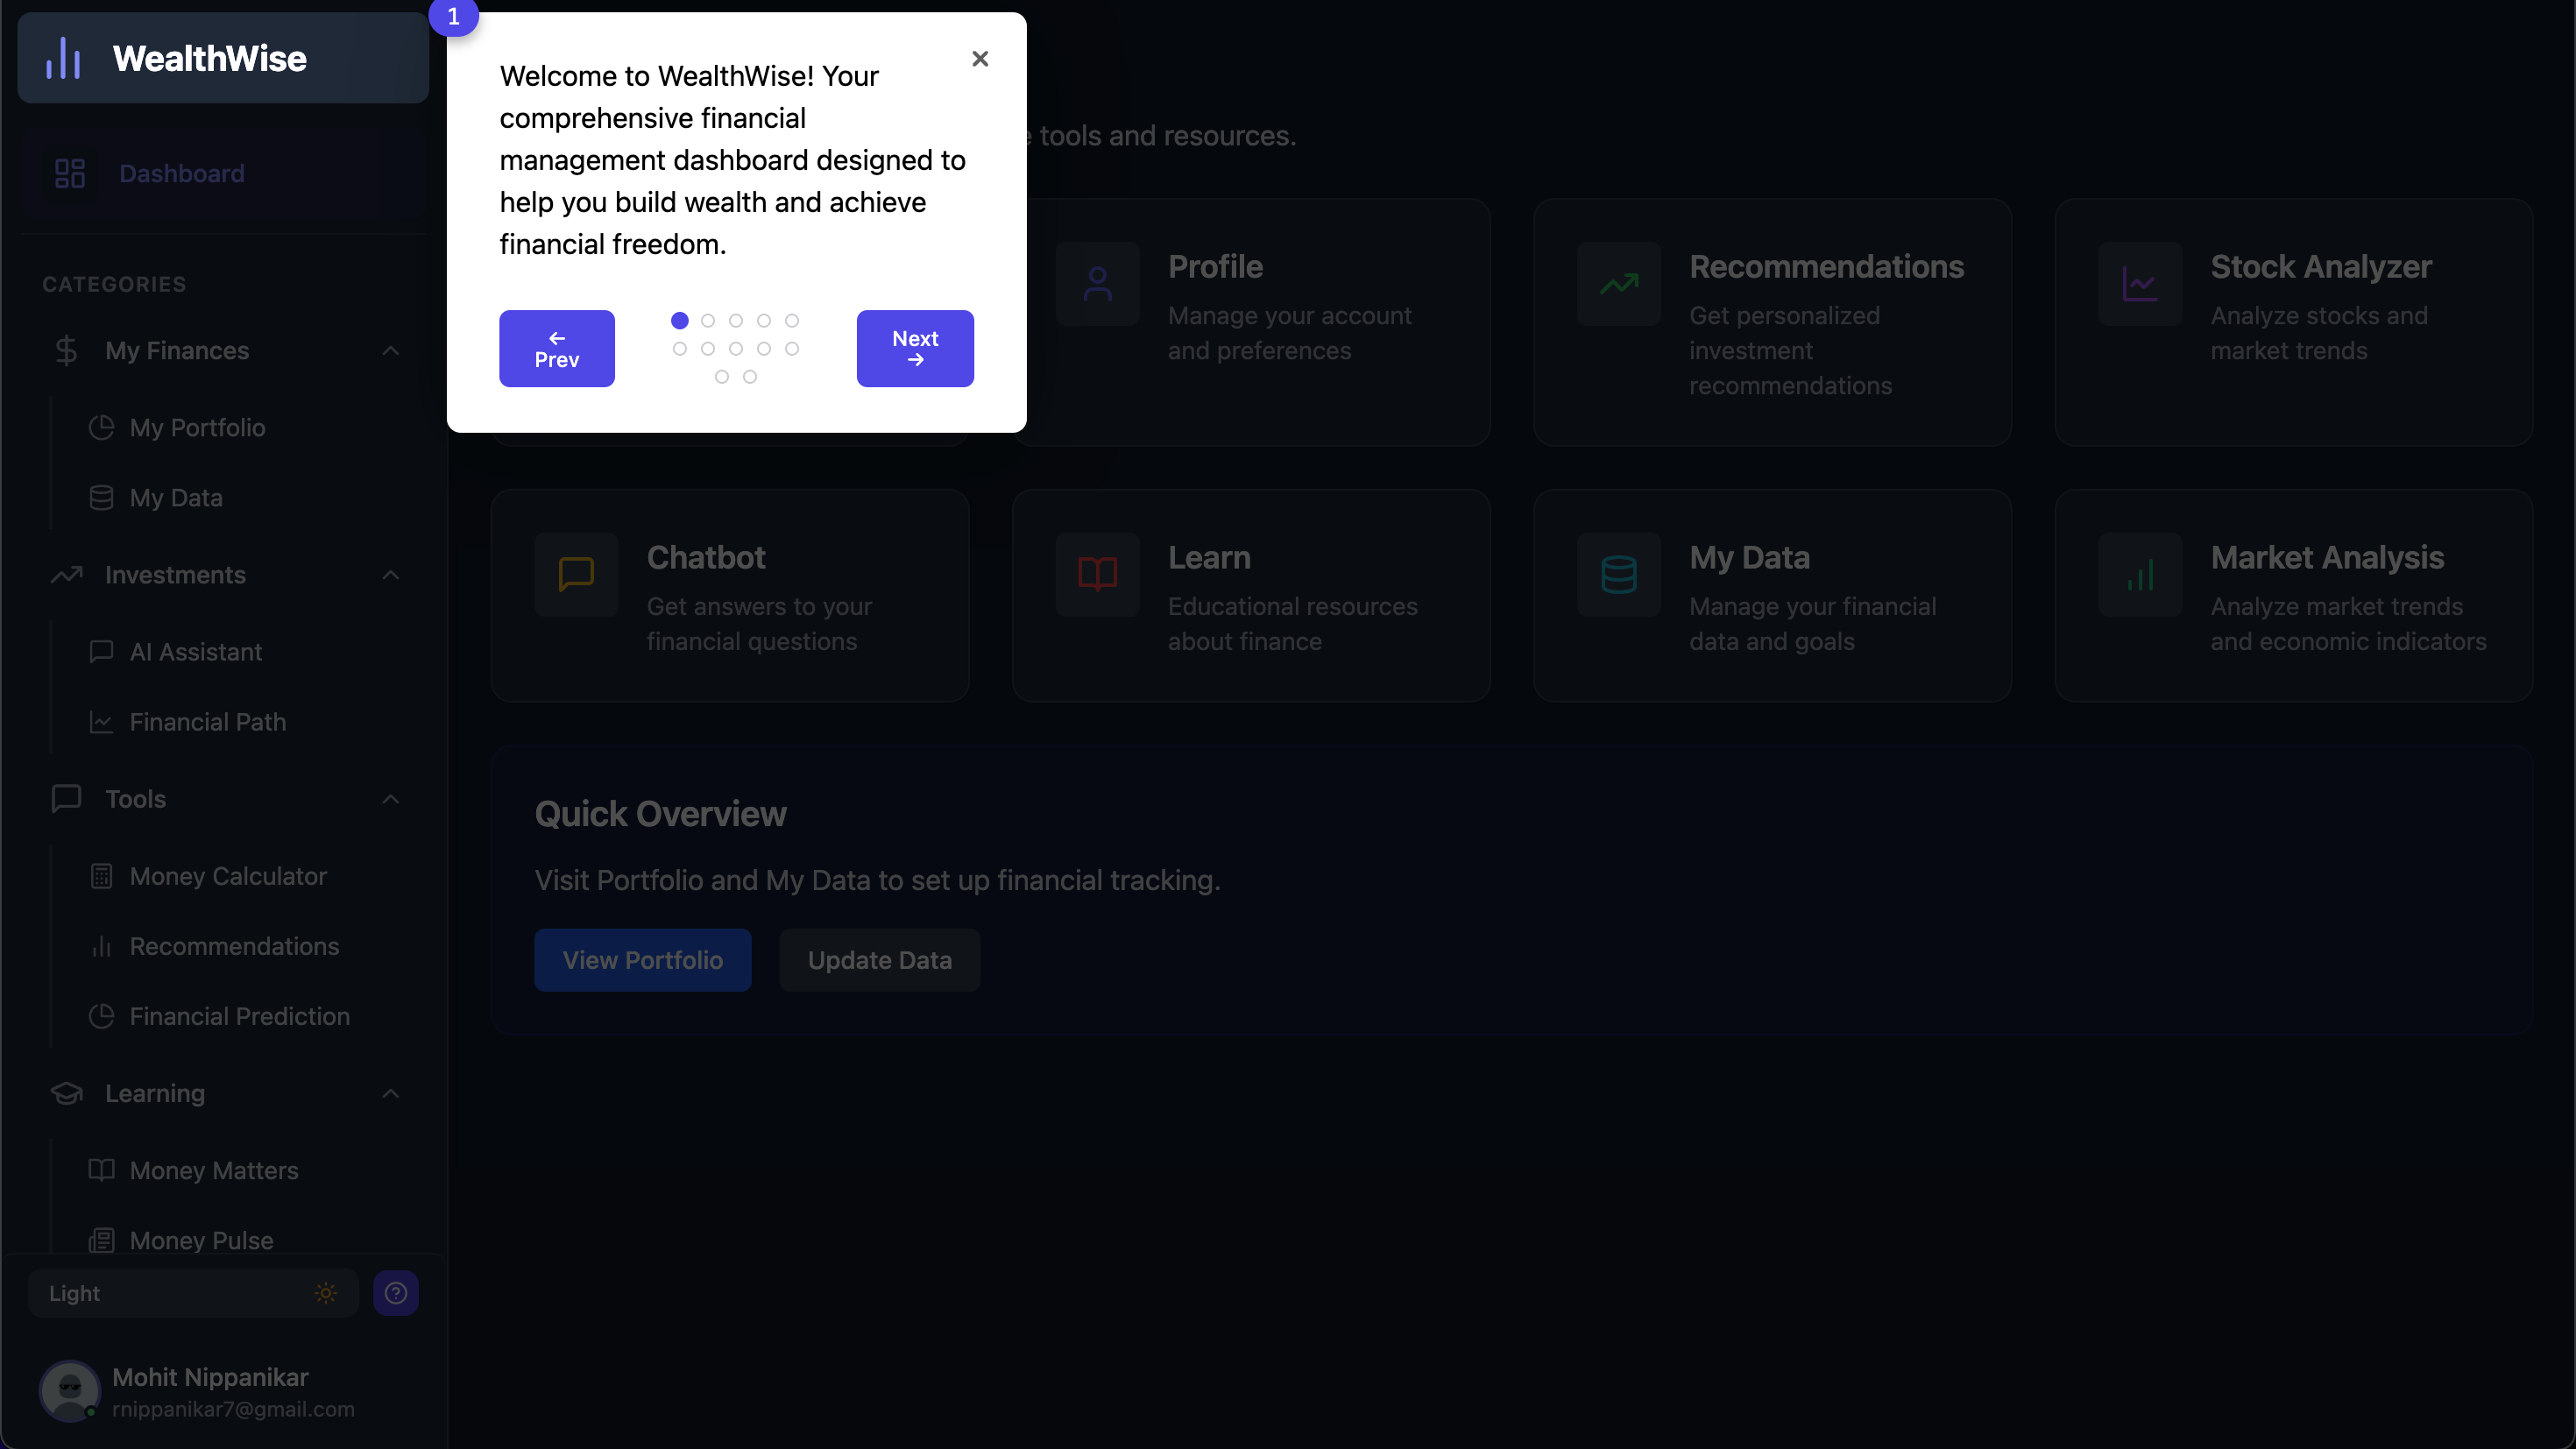2576x1449 pixels.
Task: Collapse the My Finances category
Action: click(x=390, y=351)
